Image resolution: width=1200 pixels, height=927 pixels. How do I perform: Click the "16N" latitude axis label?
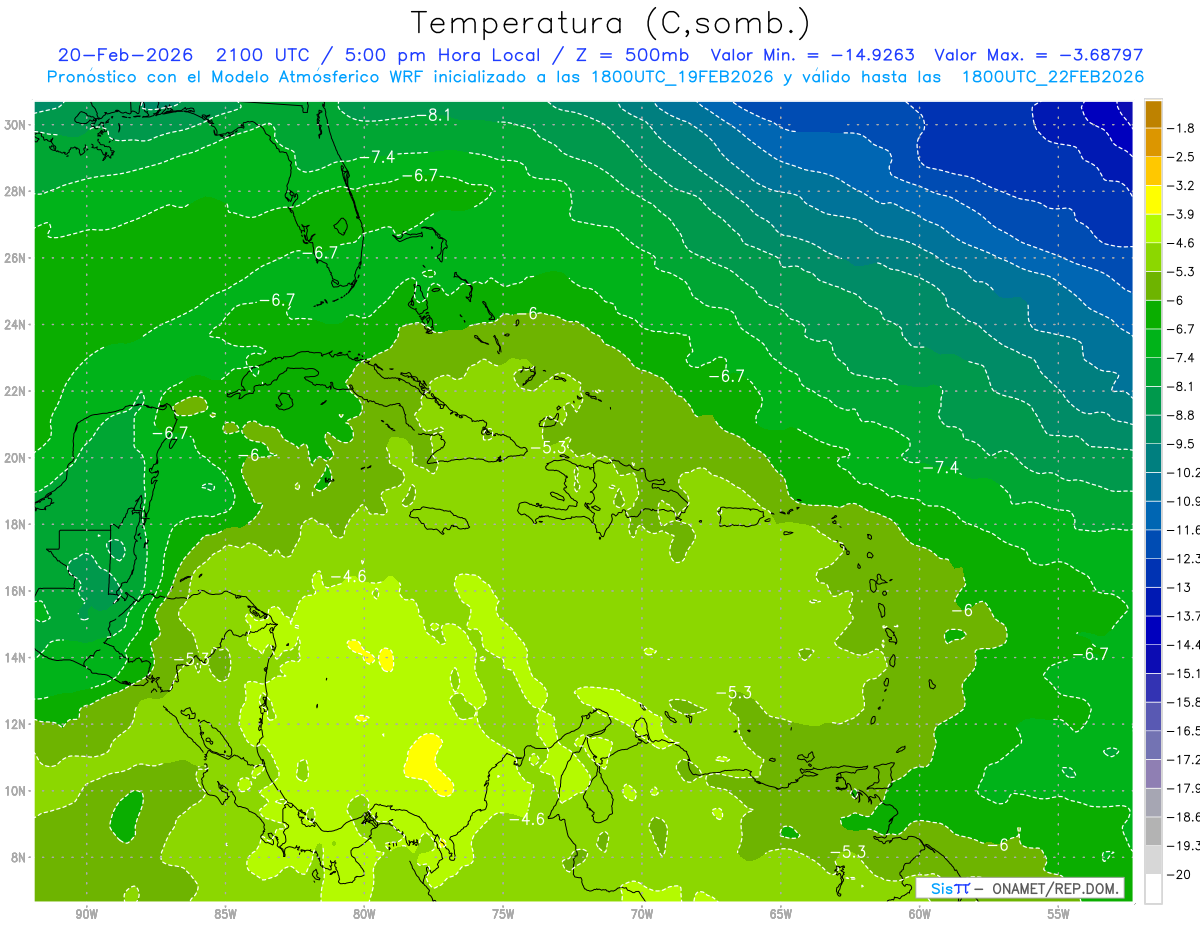coord(17,591)
